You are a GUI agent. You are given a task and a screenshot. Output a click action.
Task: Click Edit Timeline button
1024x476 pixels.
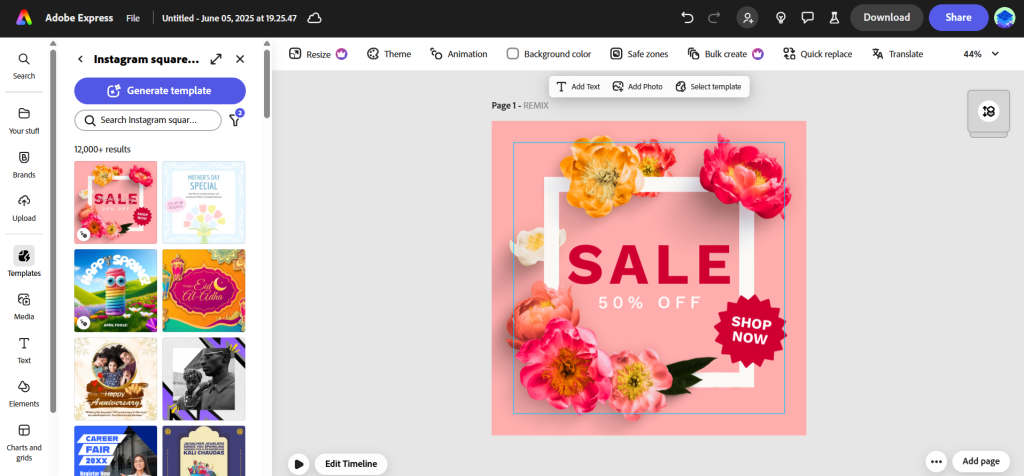[351, 464]
